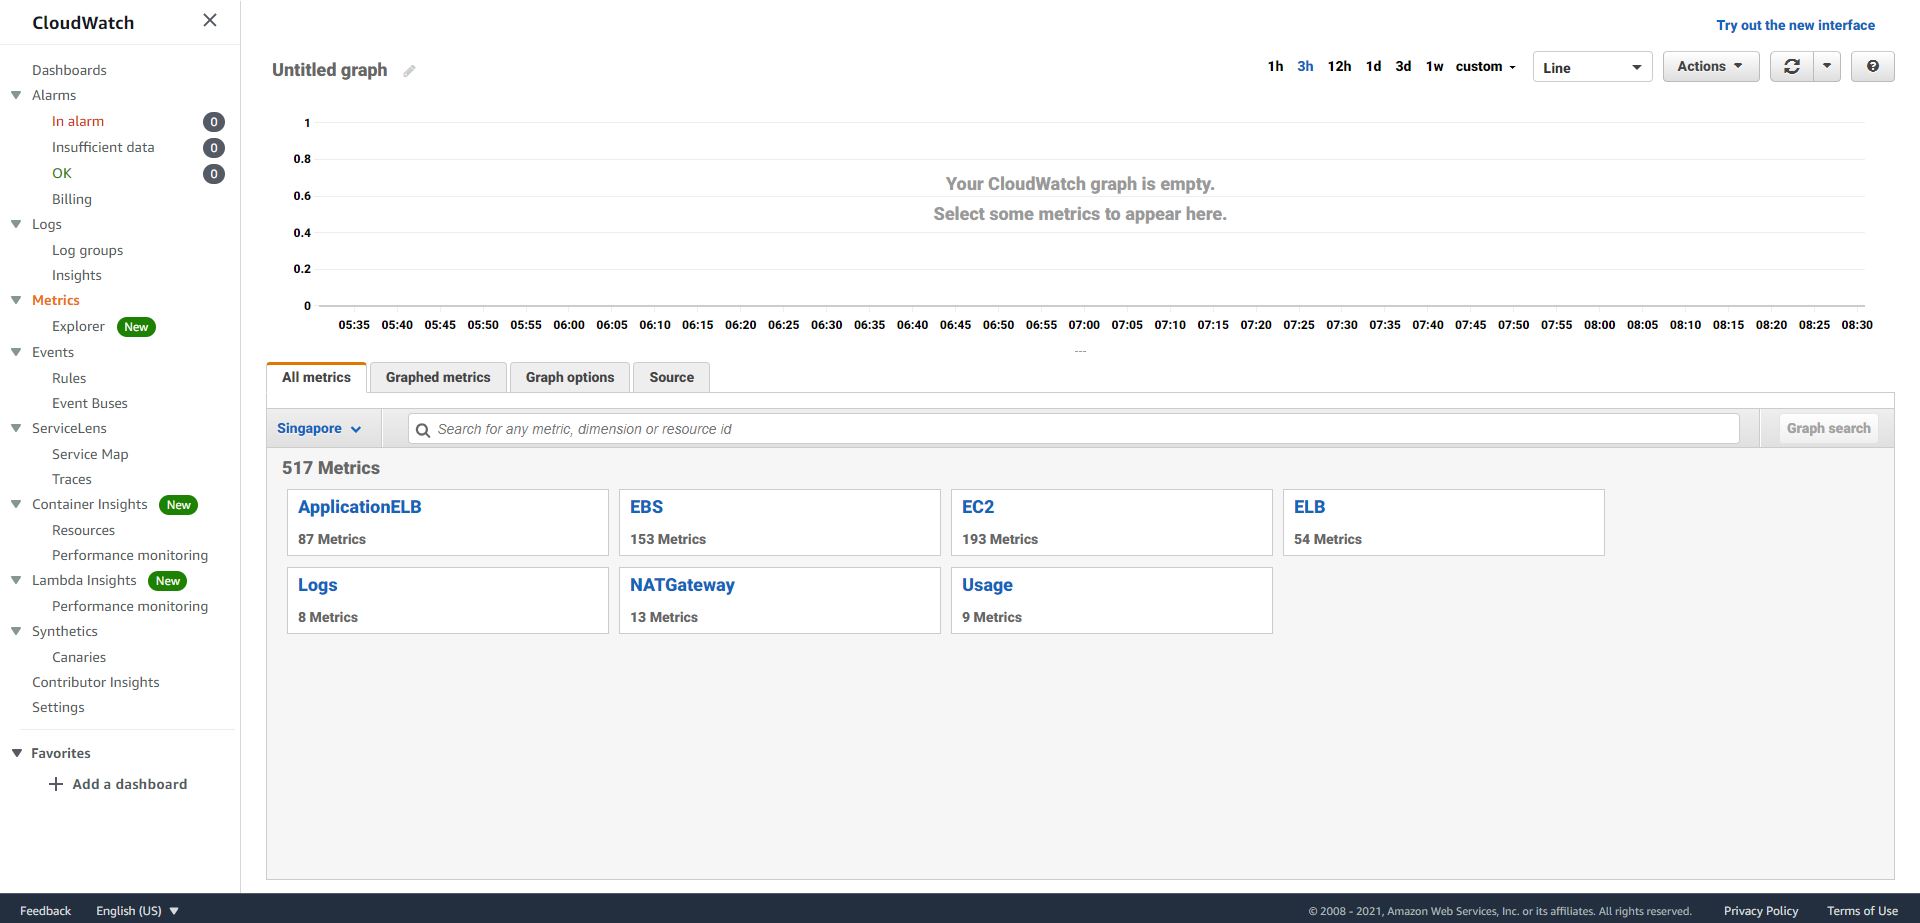Viewport: 1920px width, 923px height.
Task: Collapse the Favorites section
Action: pyautogui.click(x=16, y=753)
